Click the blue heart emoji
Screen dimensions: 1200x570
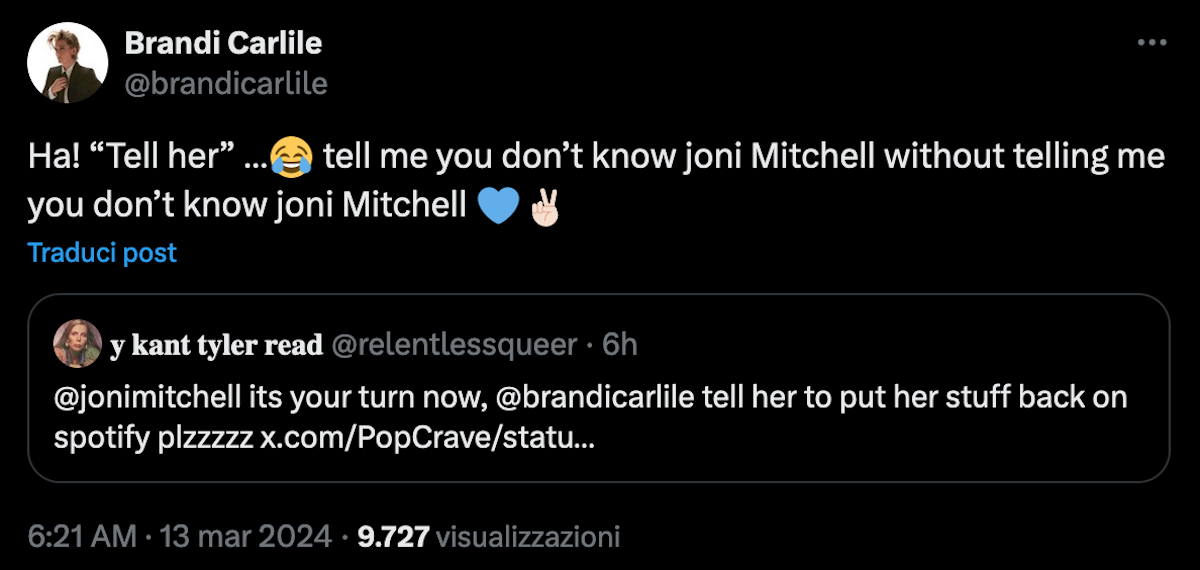(499, 205)
